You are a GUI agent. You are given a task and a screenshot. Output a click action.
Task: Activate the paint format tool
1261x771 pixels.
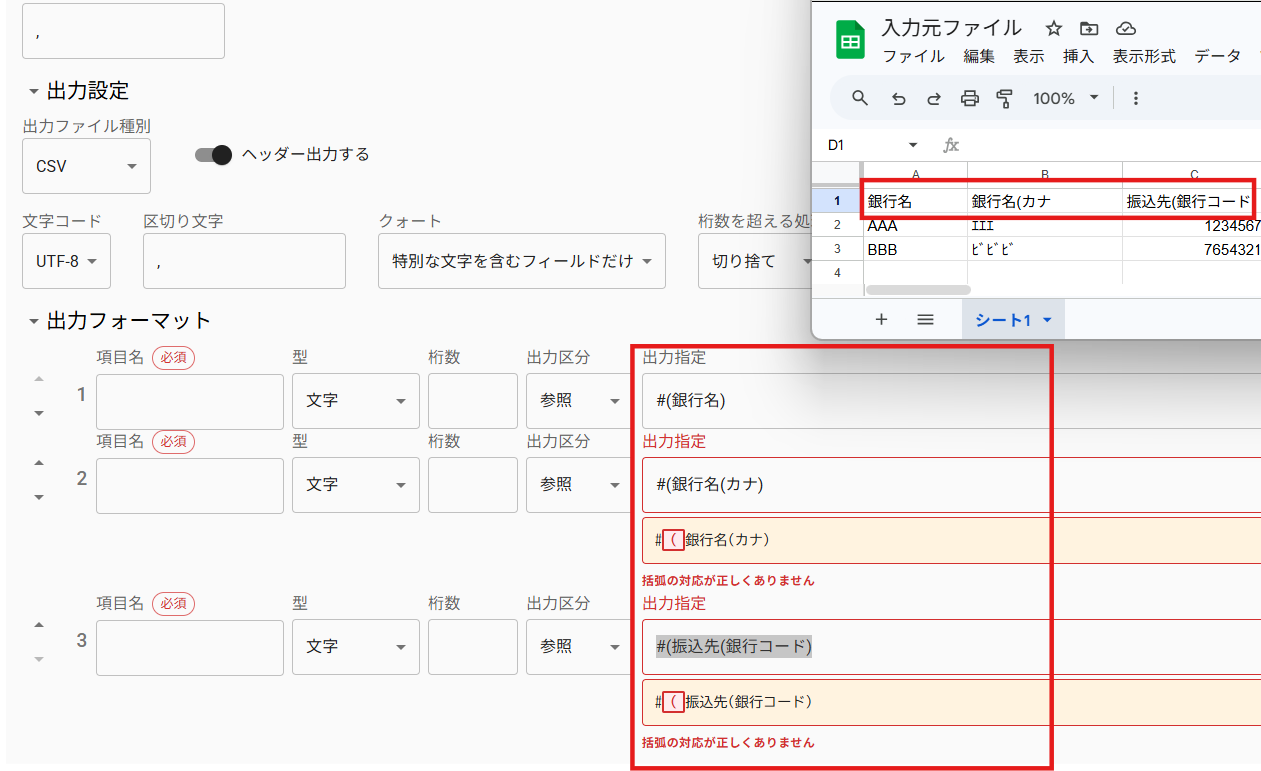pos(1005,98)
